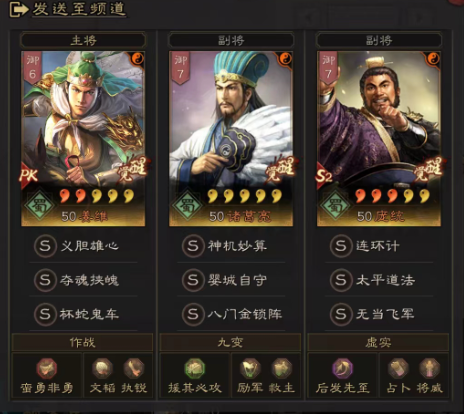Open the 援其必攻 tactic icon

[x=195, y=368]
